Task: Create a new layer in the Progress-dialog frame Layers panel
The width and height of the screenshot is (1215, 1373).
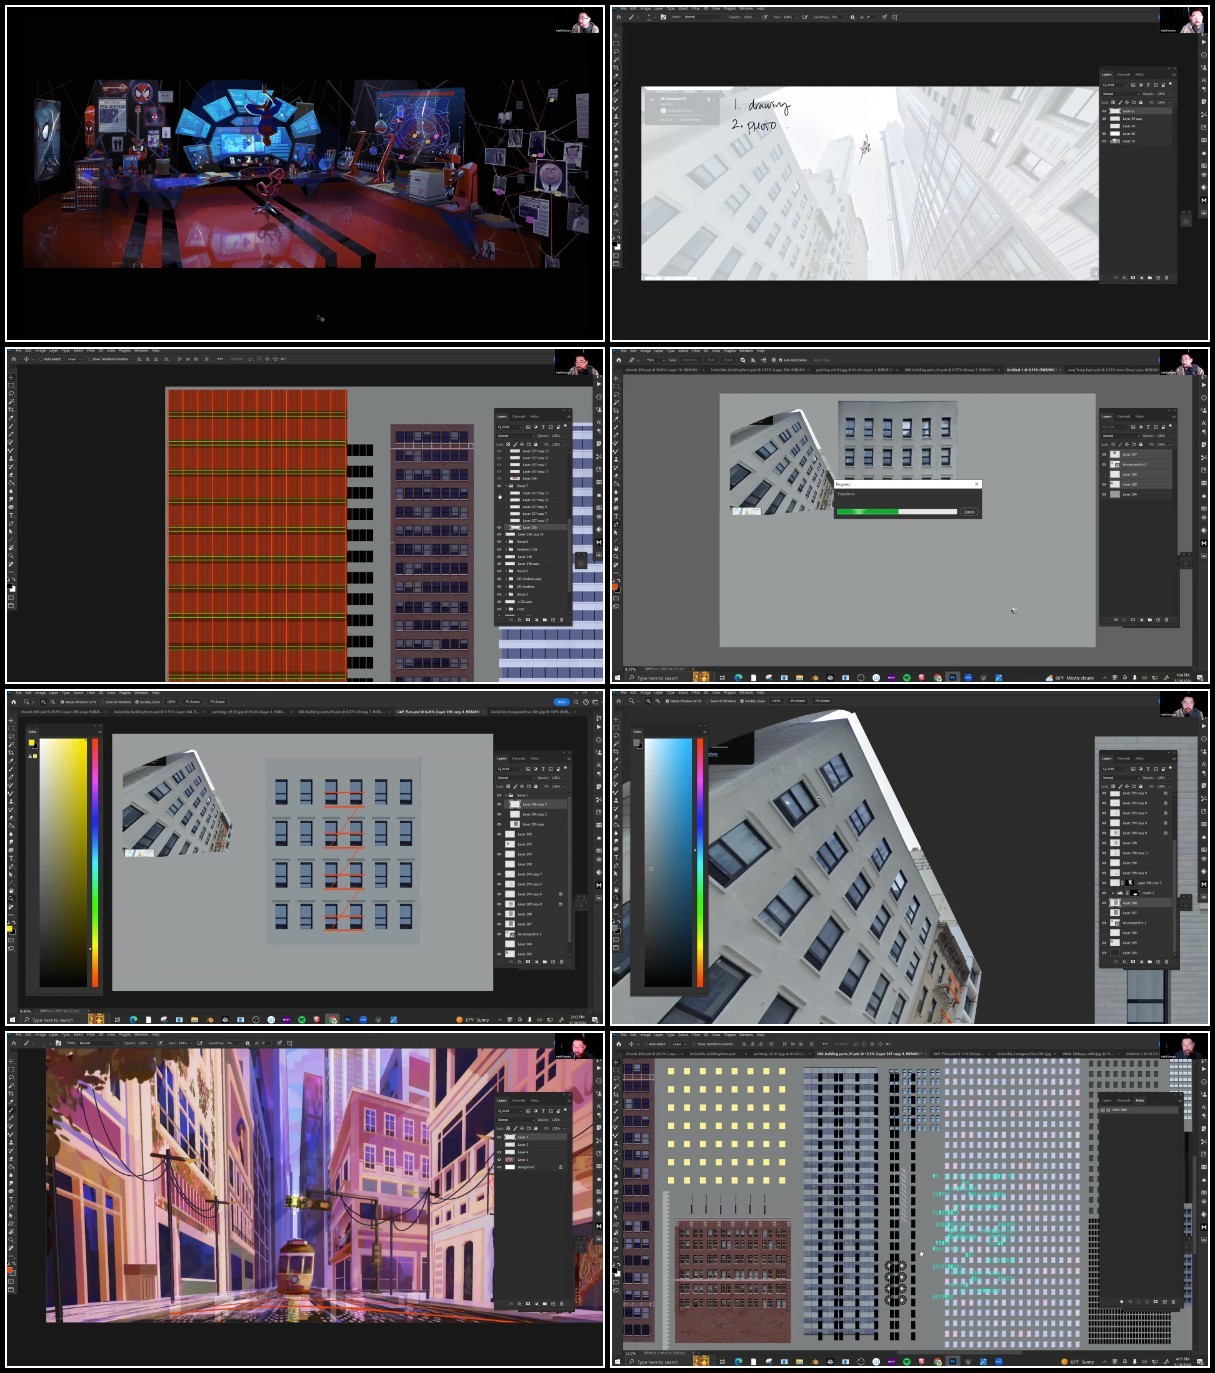Action: coord(1158,620)
